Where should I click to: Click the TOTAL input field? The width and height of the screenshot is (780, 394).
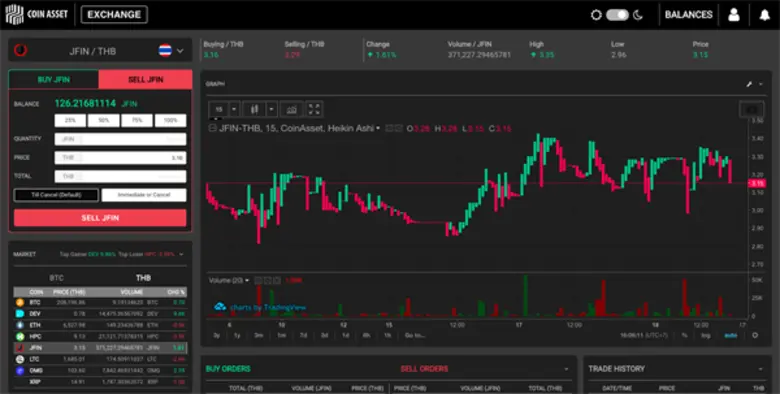[x=120, y=176]
